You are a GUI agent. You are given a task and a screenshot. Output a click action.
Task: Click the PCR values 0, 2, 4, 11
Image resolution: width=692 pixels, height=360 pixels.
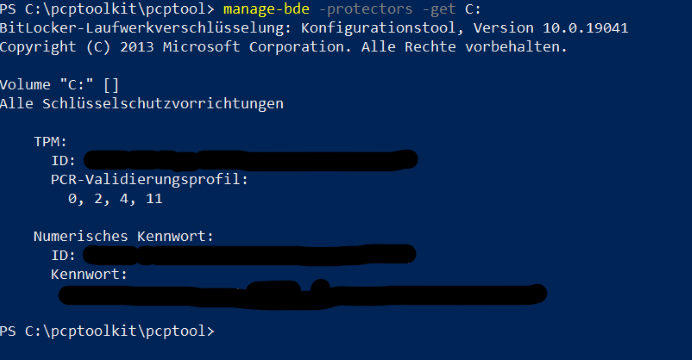click(115, 199)
